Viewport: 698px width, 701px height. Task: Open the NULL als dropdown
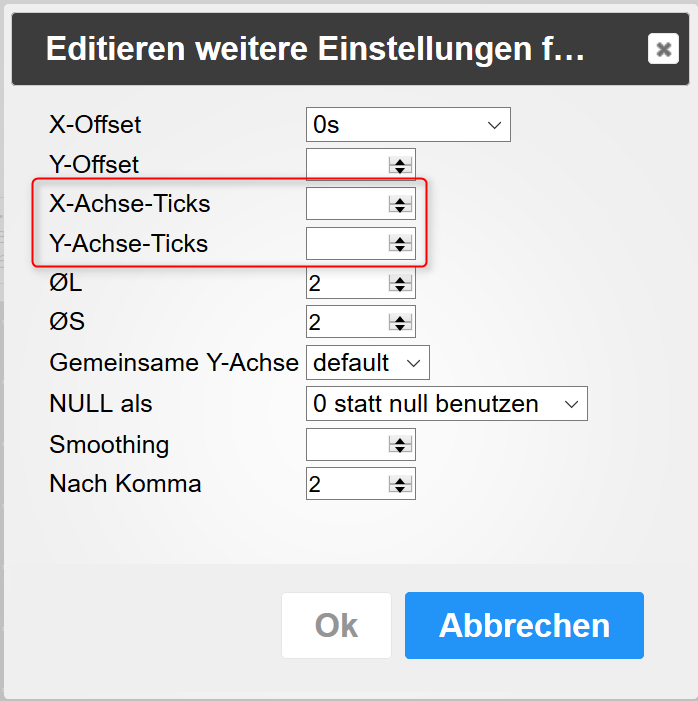446,404
